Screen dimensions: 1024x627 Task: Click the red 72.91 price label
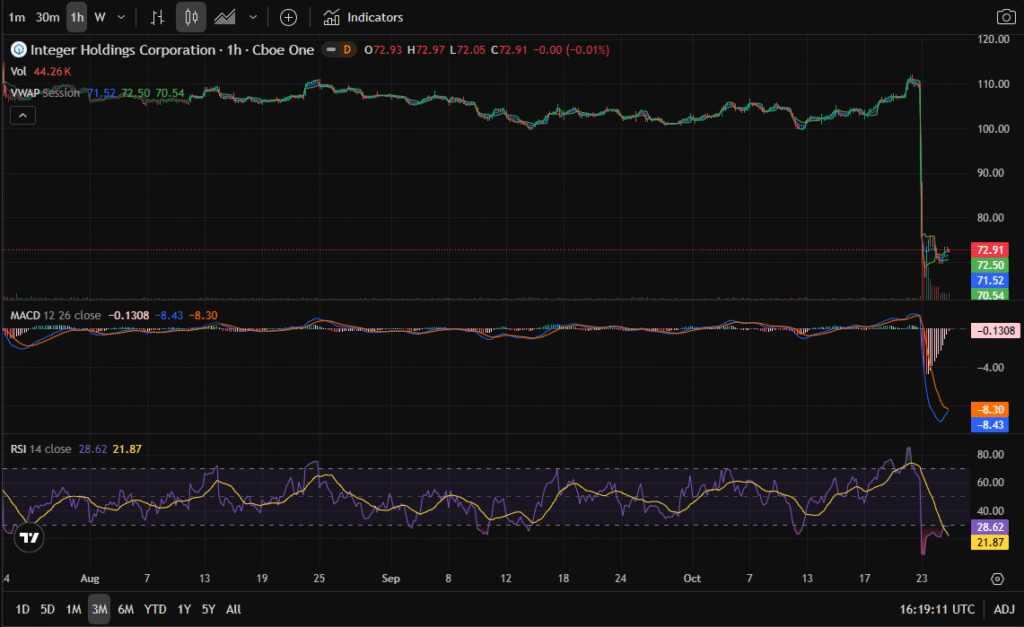(x=990, y=249)
